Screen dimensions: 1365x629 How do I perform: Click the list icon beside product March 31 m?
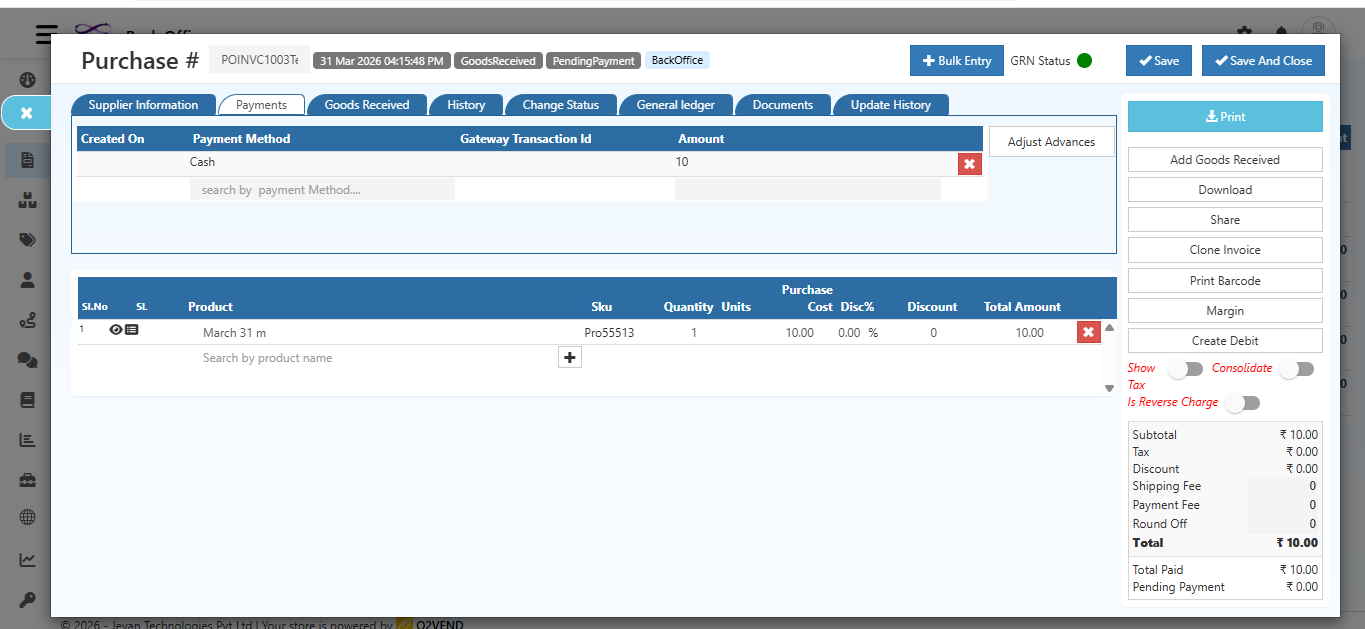pos(132,330)
